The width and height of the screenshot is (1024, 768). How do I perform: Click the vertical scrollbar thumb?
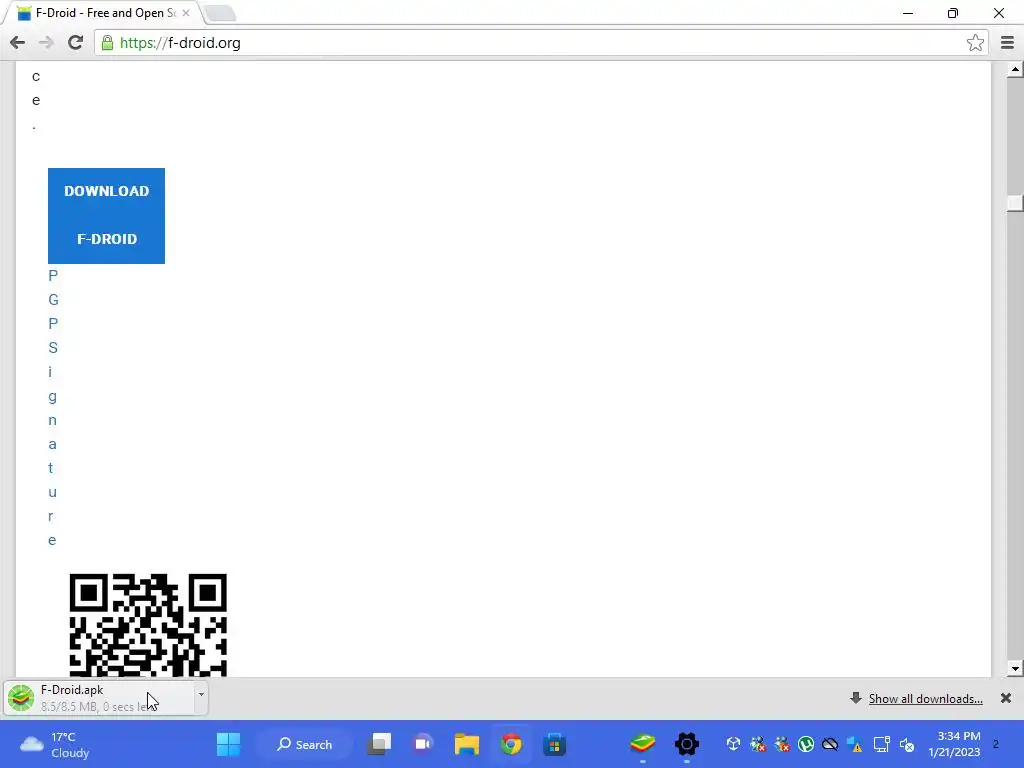pyautogui.click(x=1015, y=203)
